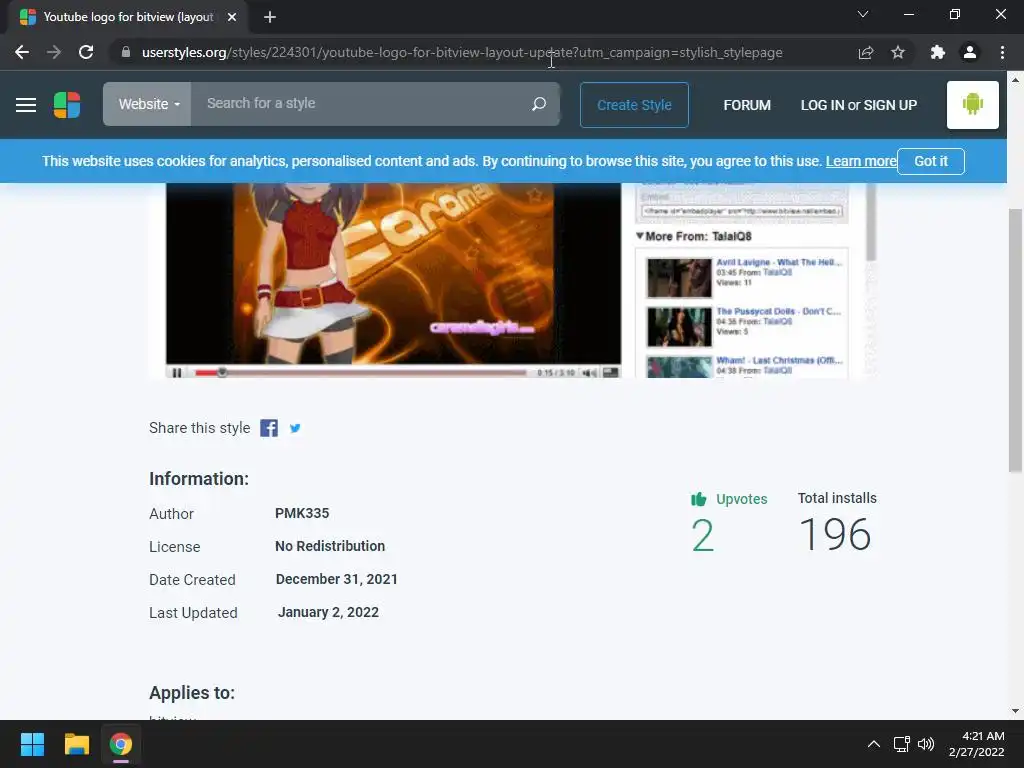Click the Youtube logo for bitview tab
Screen dimensions: 1024x768
[128, 17]
